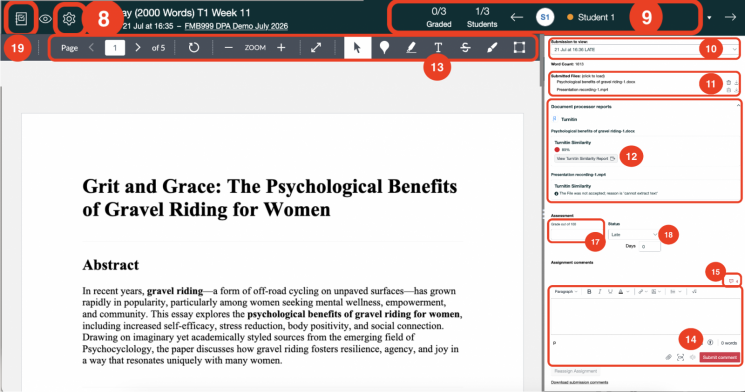Download the Presentation recording mp4 file
Screen dimensions: 745x392
click(x=736, y=90)
